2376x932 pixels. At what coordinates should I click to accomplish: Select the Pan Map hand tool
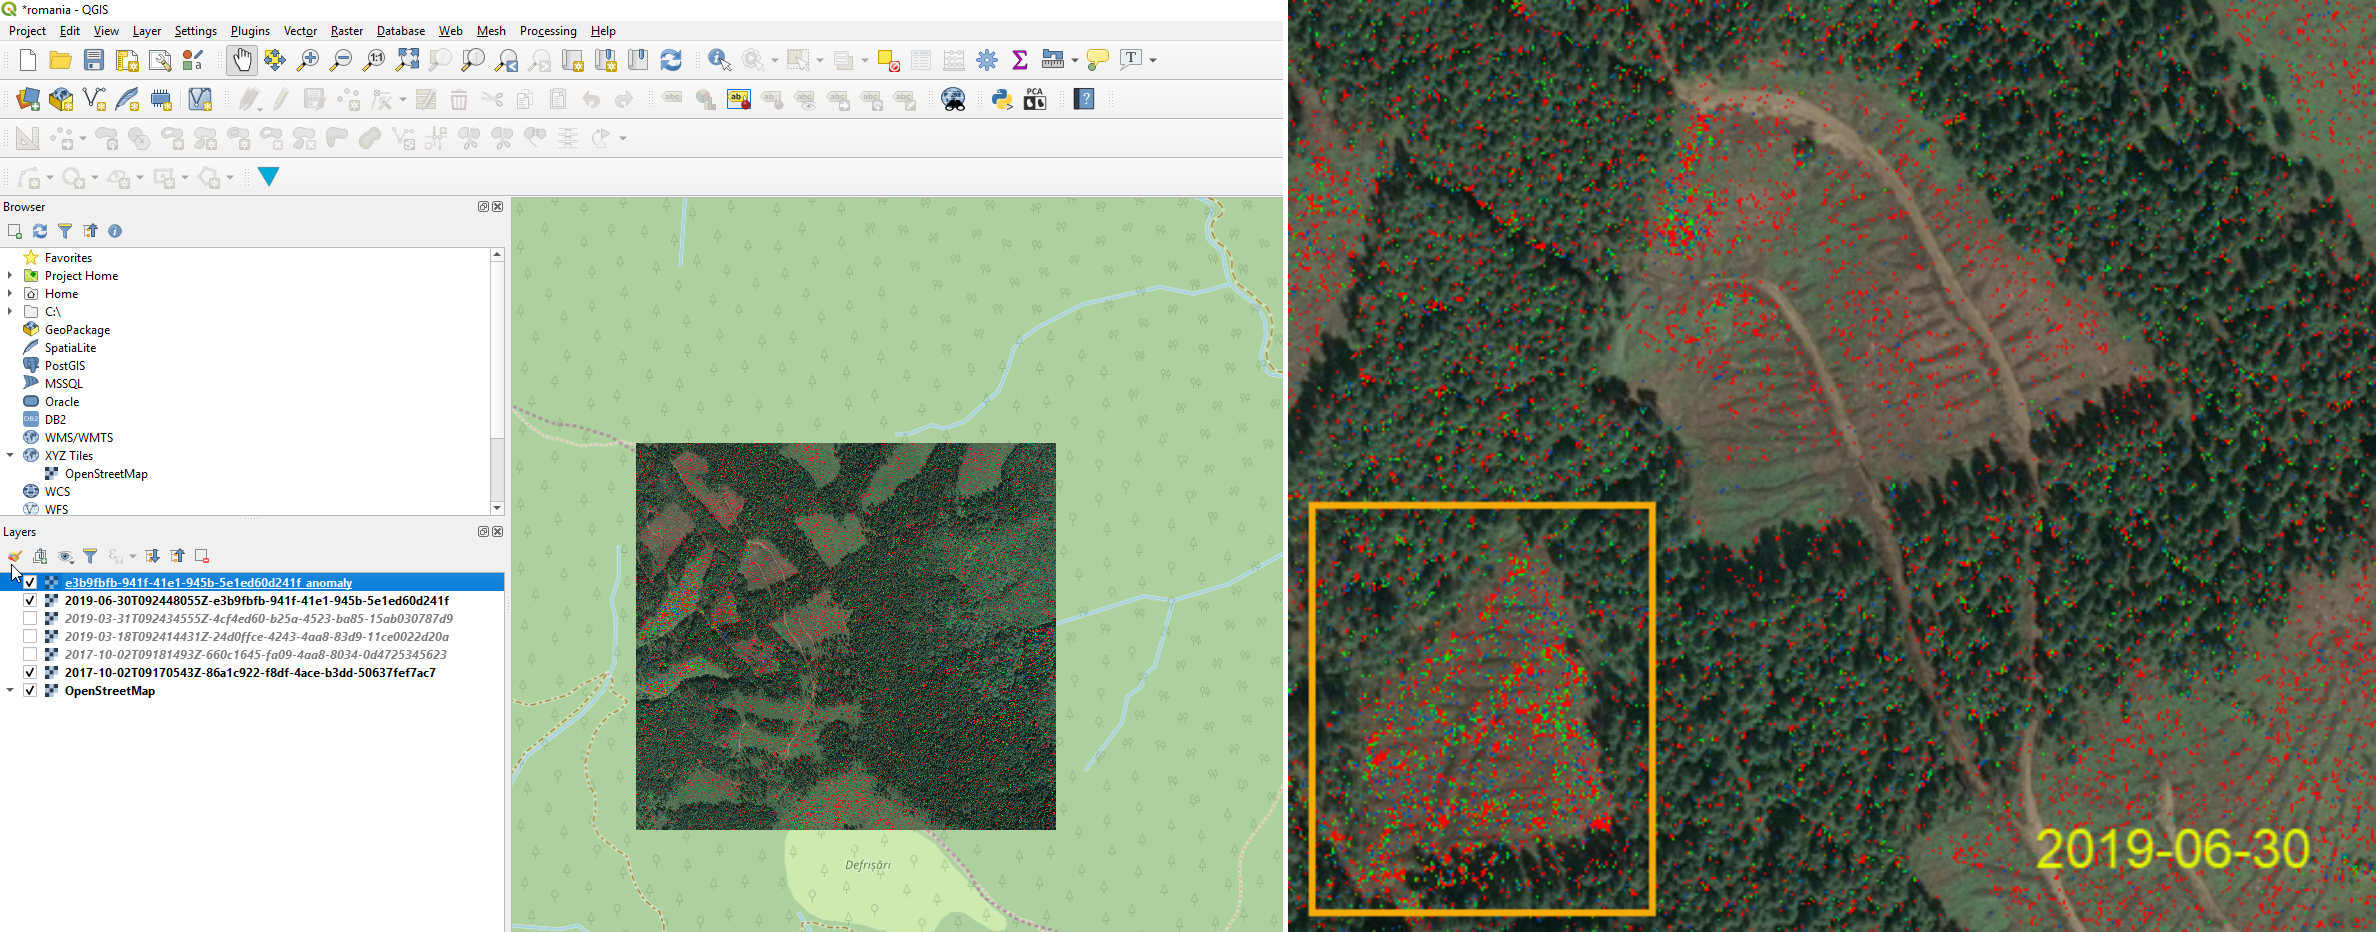click(x=242, y=60)
